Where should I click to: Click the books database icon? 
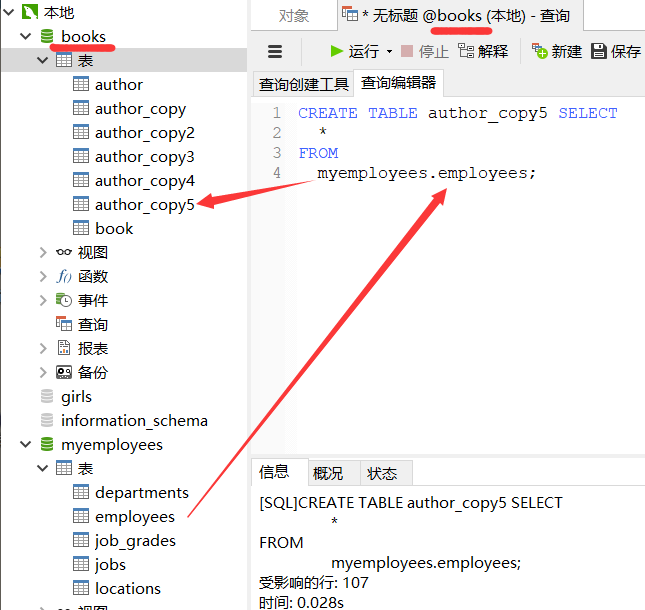[x=47, y=36]
